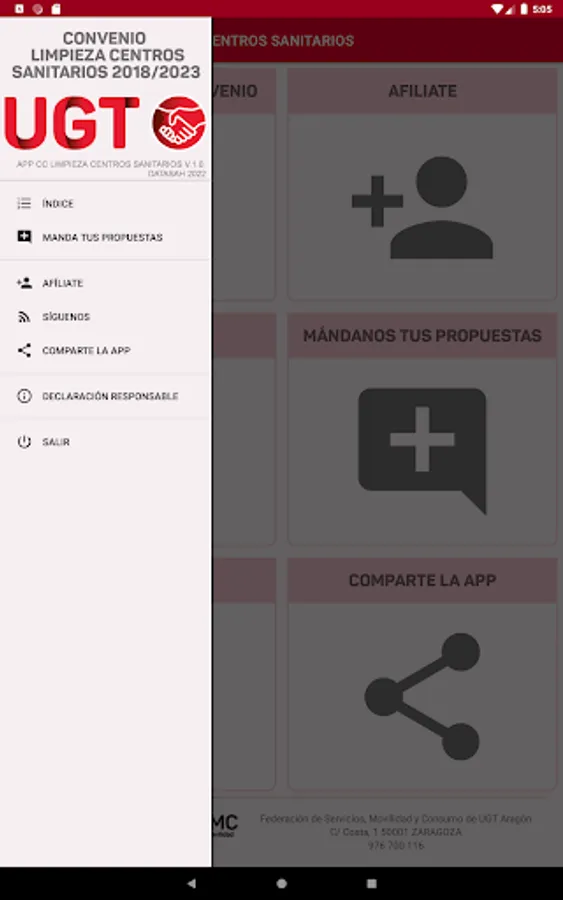This screenshot has width=563, height=900.
Task: Click the large add-person icon on Afiliate card
Action: point(422,208)
